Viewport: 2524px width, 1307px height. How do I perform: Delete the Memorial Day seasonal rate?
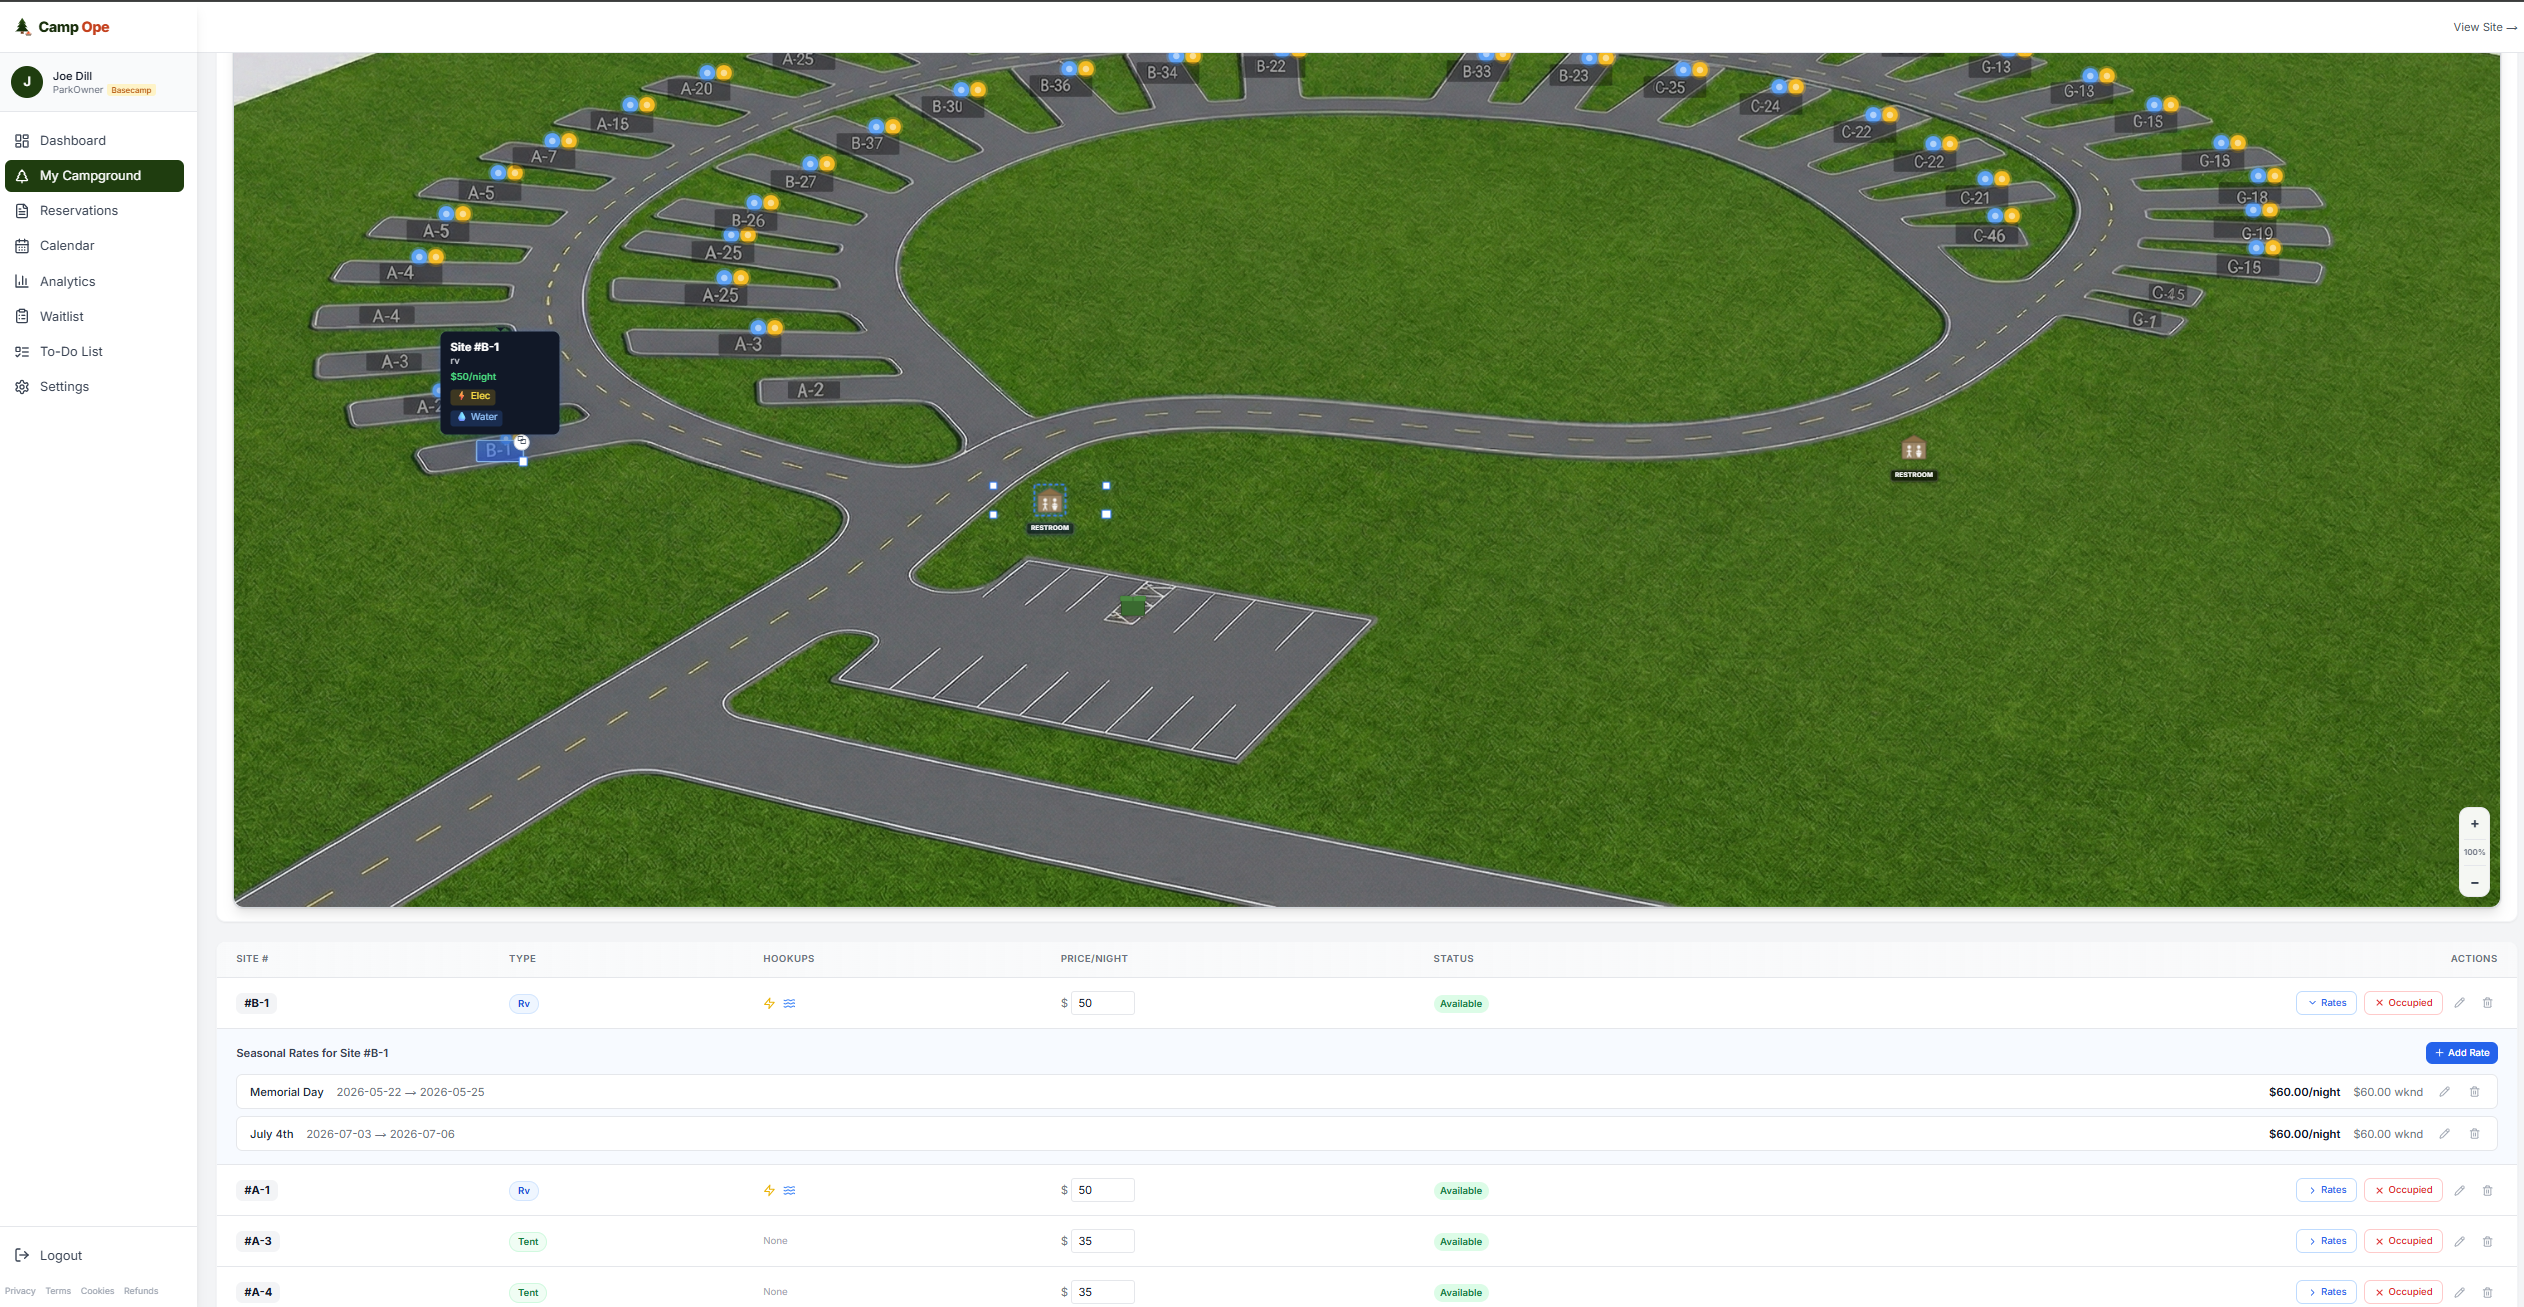click(x=2474, y=1092)
